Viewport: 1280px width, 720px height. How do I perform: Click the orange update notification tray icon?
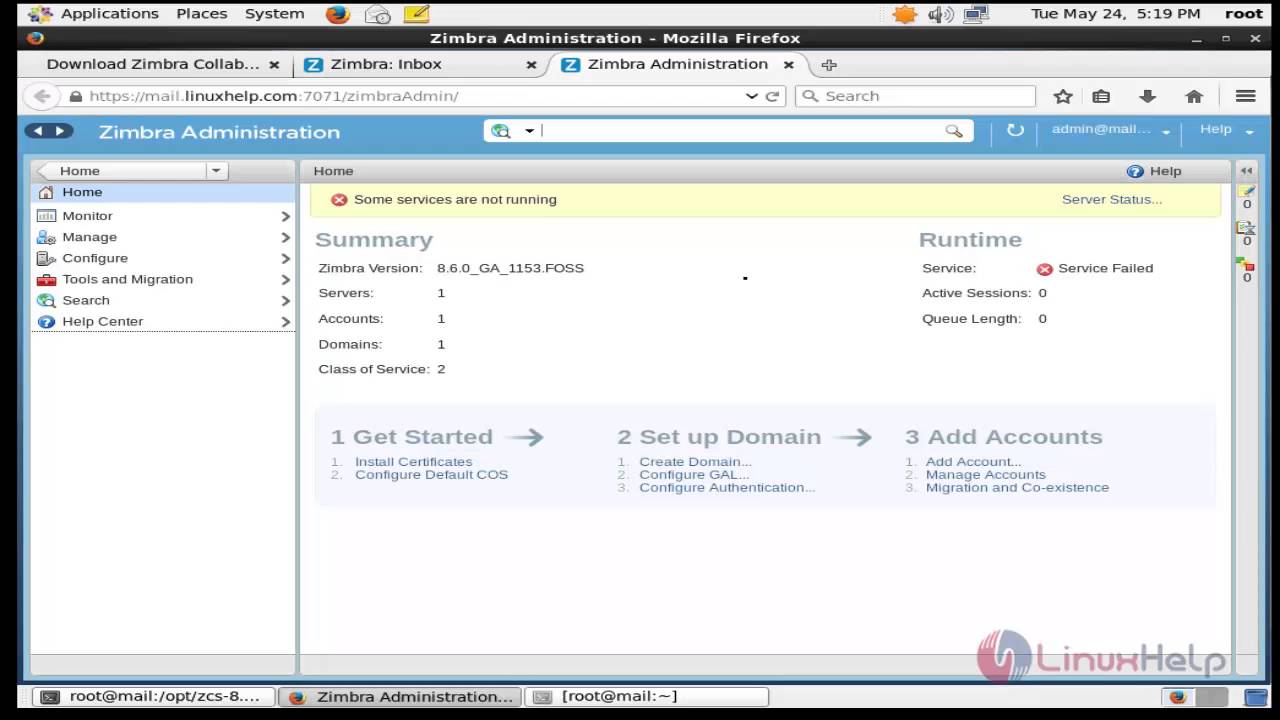click(904, 14)
